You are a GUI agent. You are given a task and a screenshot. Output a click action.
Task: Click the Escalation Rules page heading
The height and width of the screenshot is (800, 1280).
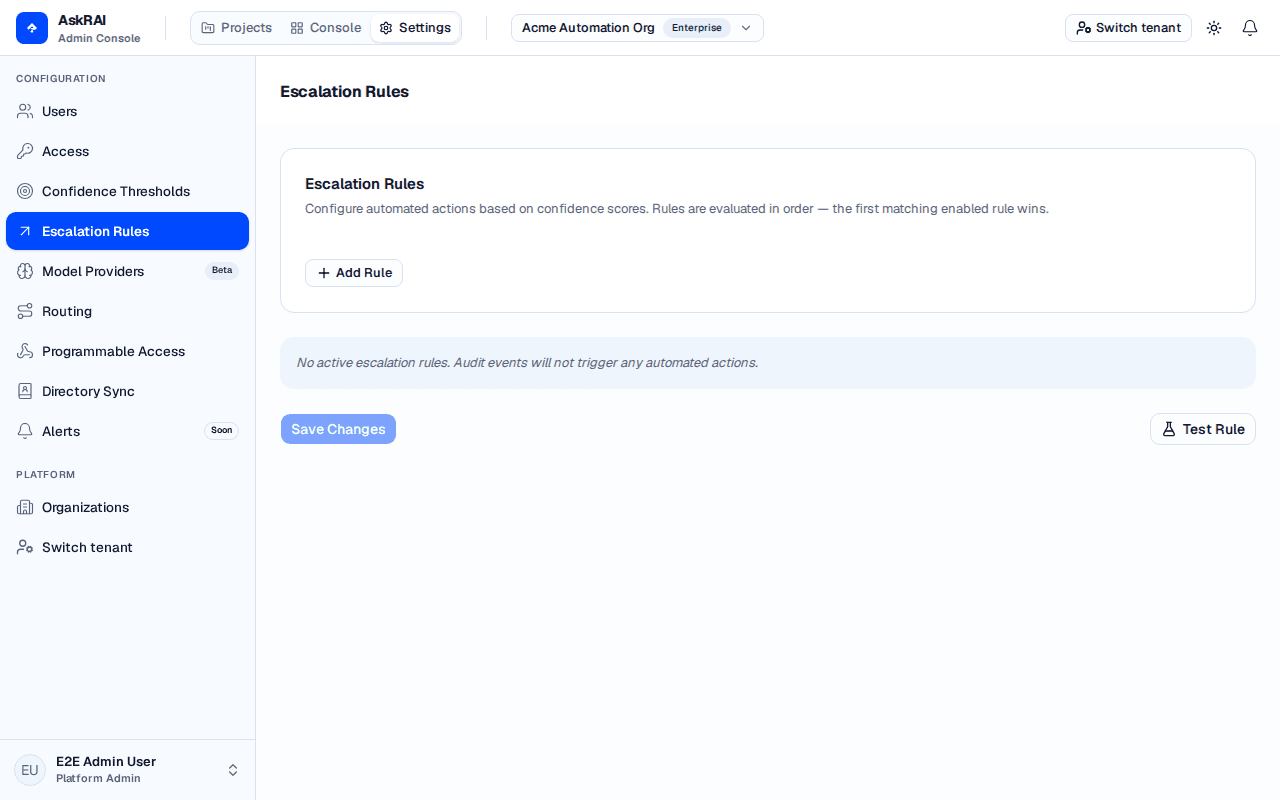344,92
